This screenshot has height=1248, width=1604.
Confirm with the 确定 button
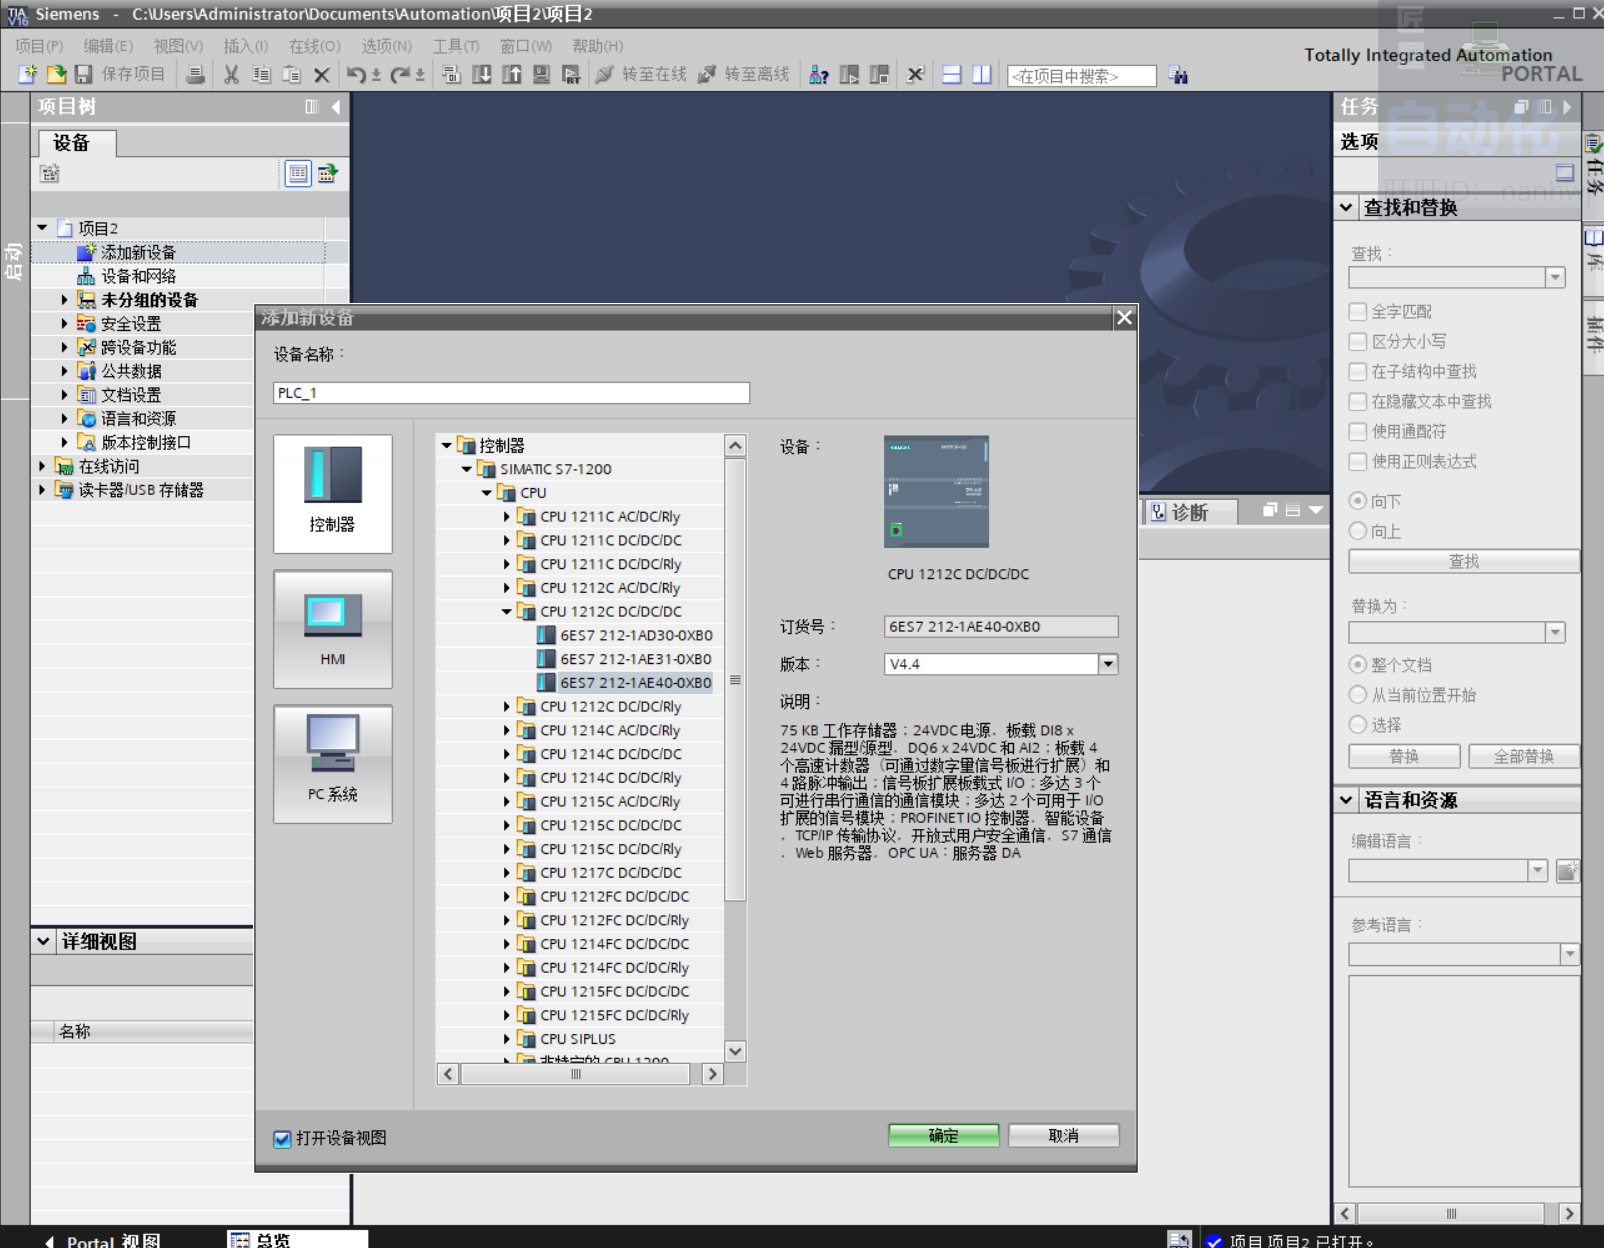point(943,1136)
